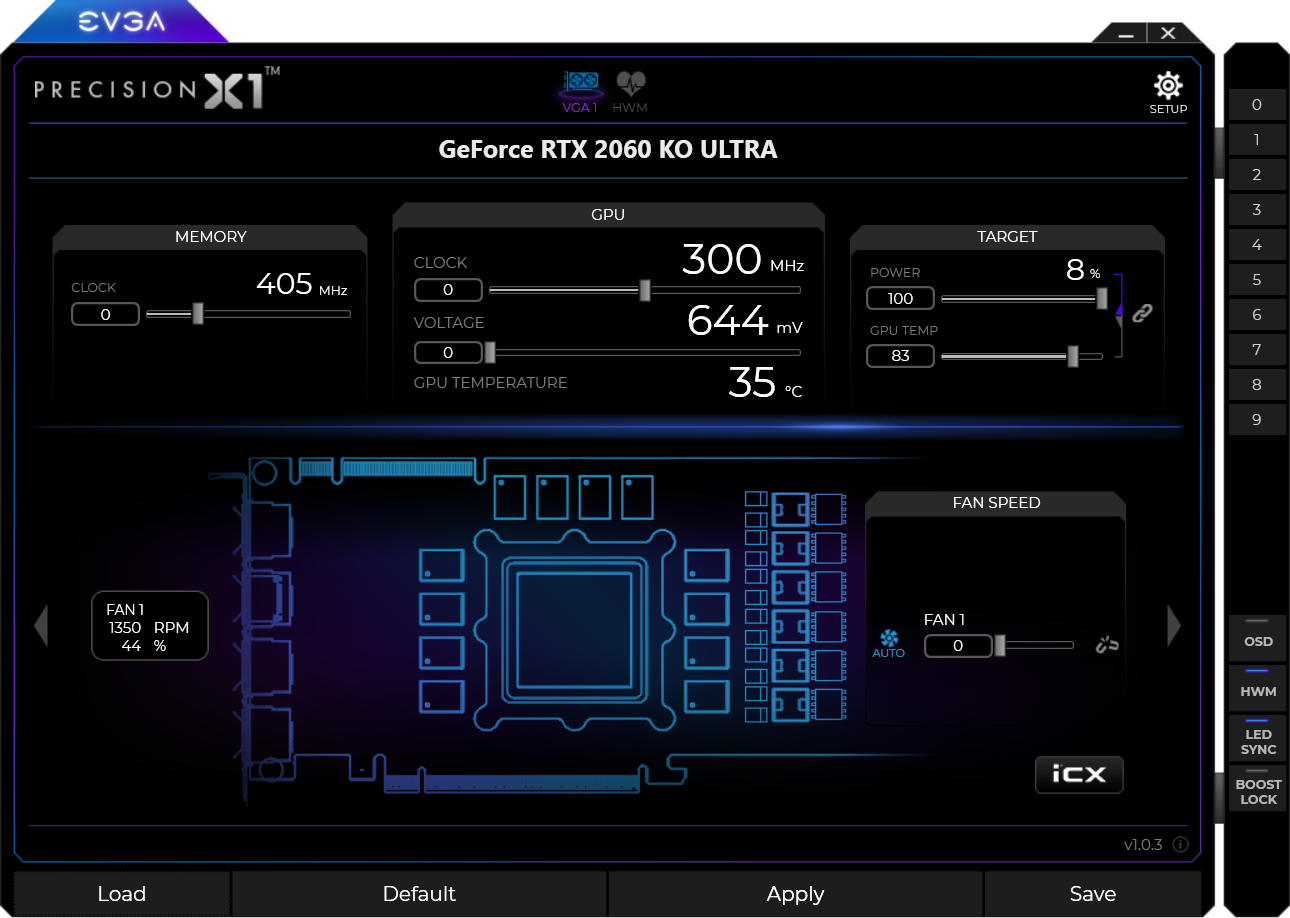Screen dimensions: 1290x918
Task: Close the Precision X1 window
Action: (1168, 33)
